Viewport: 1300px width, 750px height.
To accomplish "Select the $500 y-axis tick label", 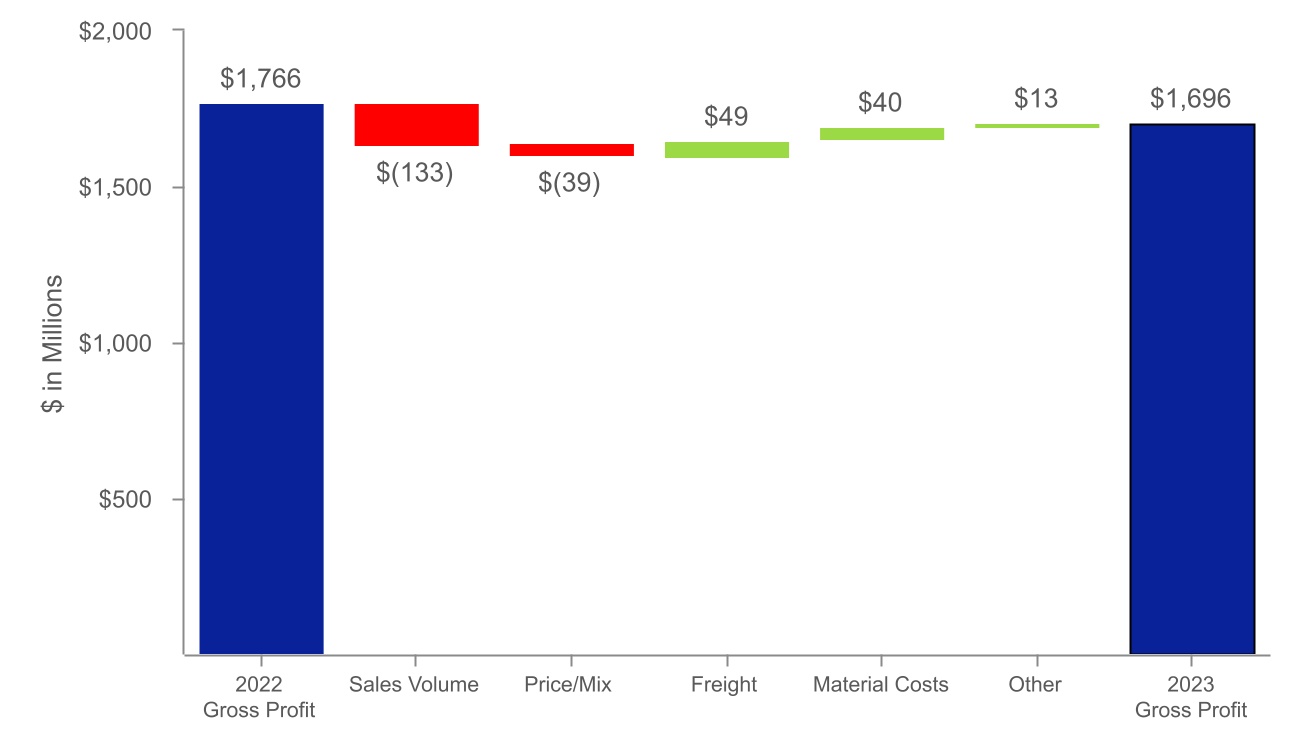I will [125, 500].
